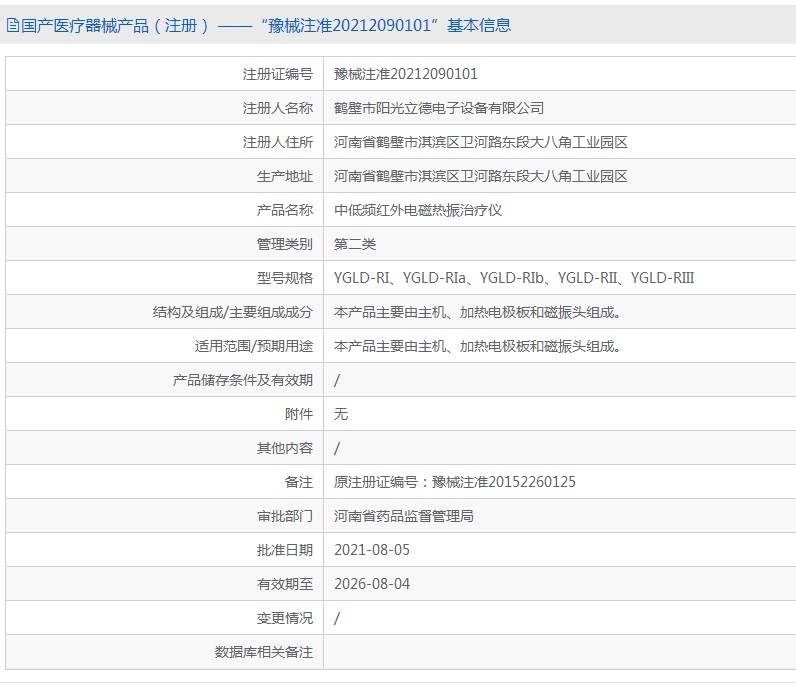Image resolution: width=796 pixels, height=687 pixels.
Task: Select the description in the 适用范围/预期用途 row
Action: coord(477,346)
